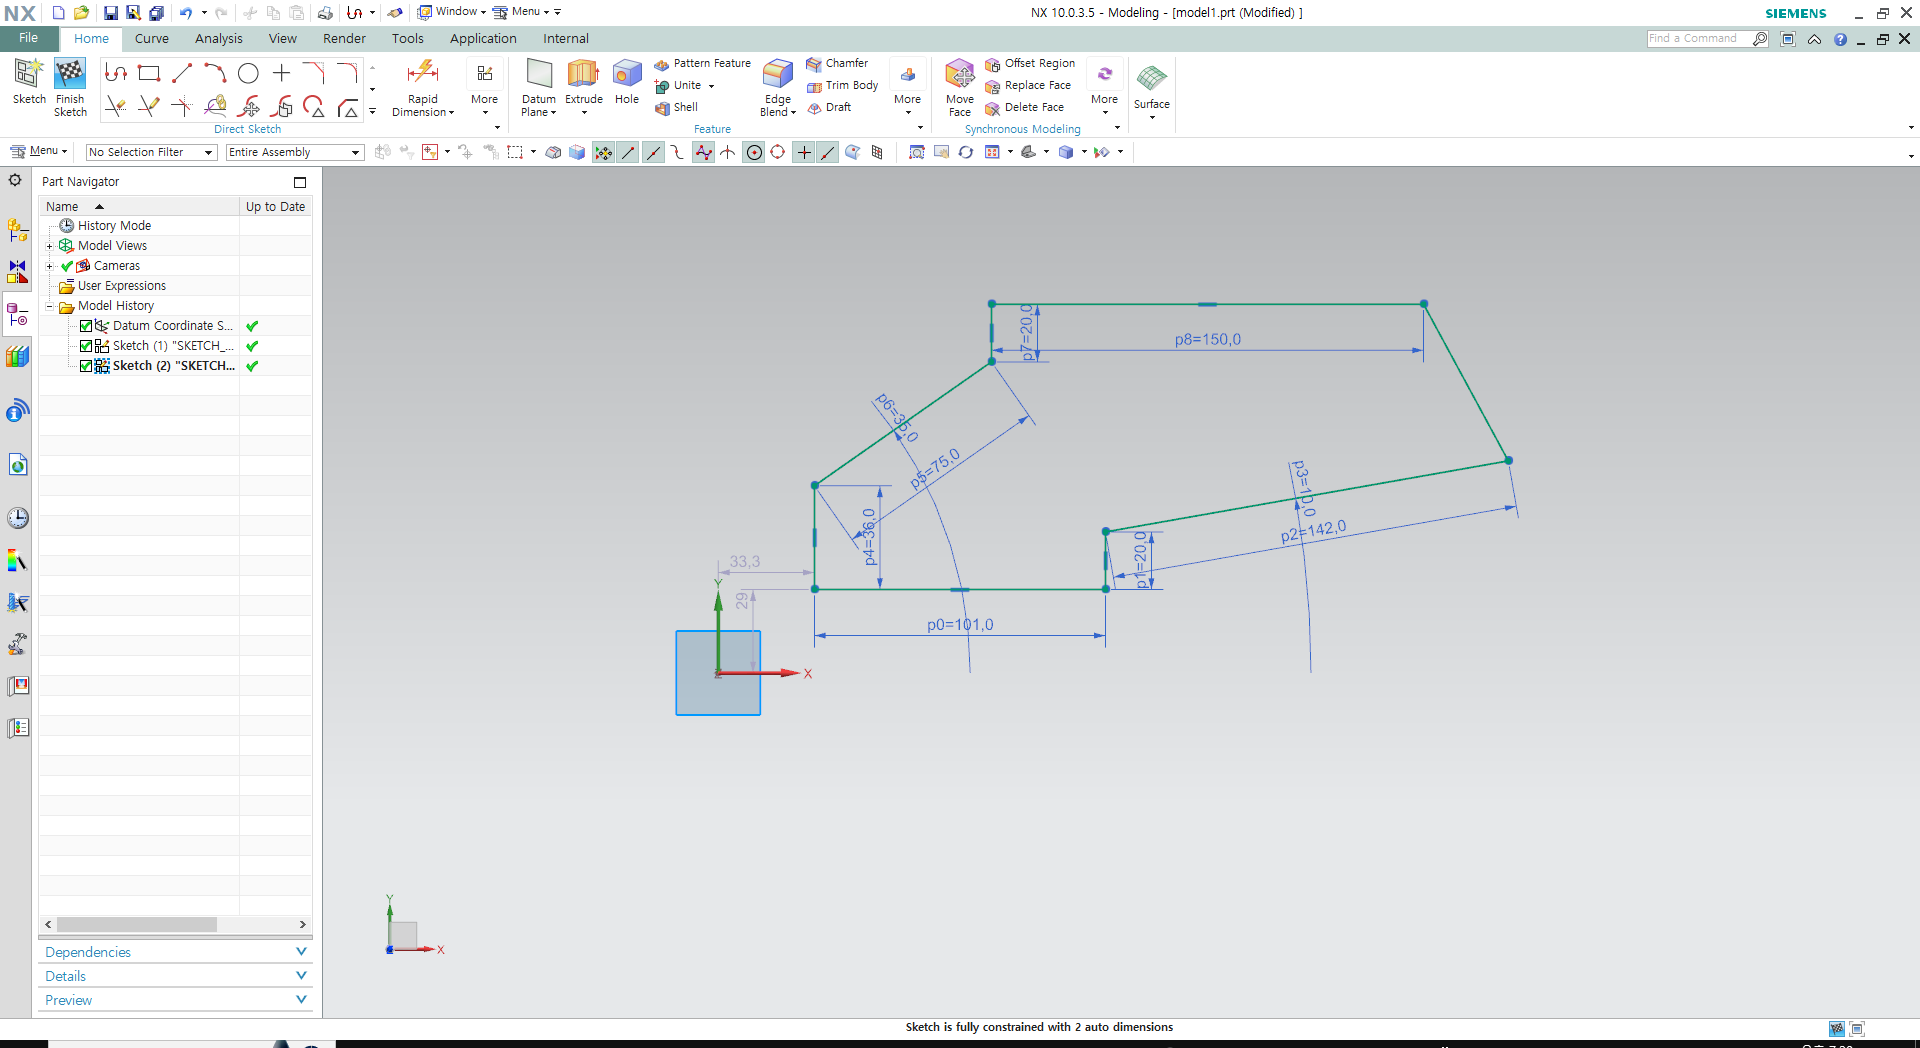Click the Find a Command search field
The width and height of the screenshot is (1920, 1048).
pos(1700,39)
